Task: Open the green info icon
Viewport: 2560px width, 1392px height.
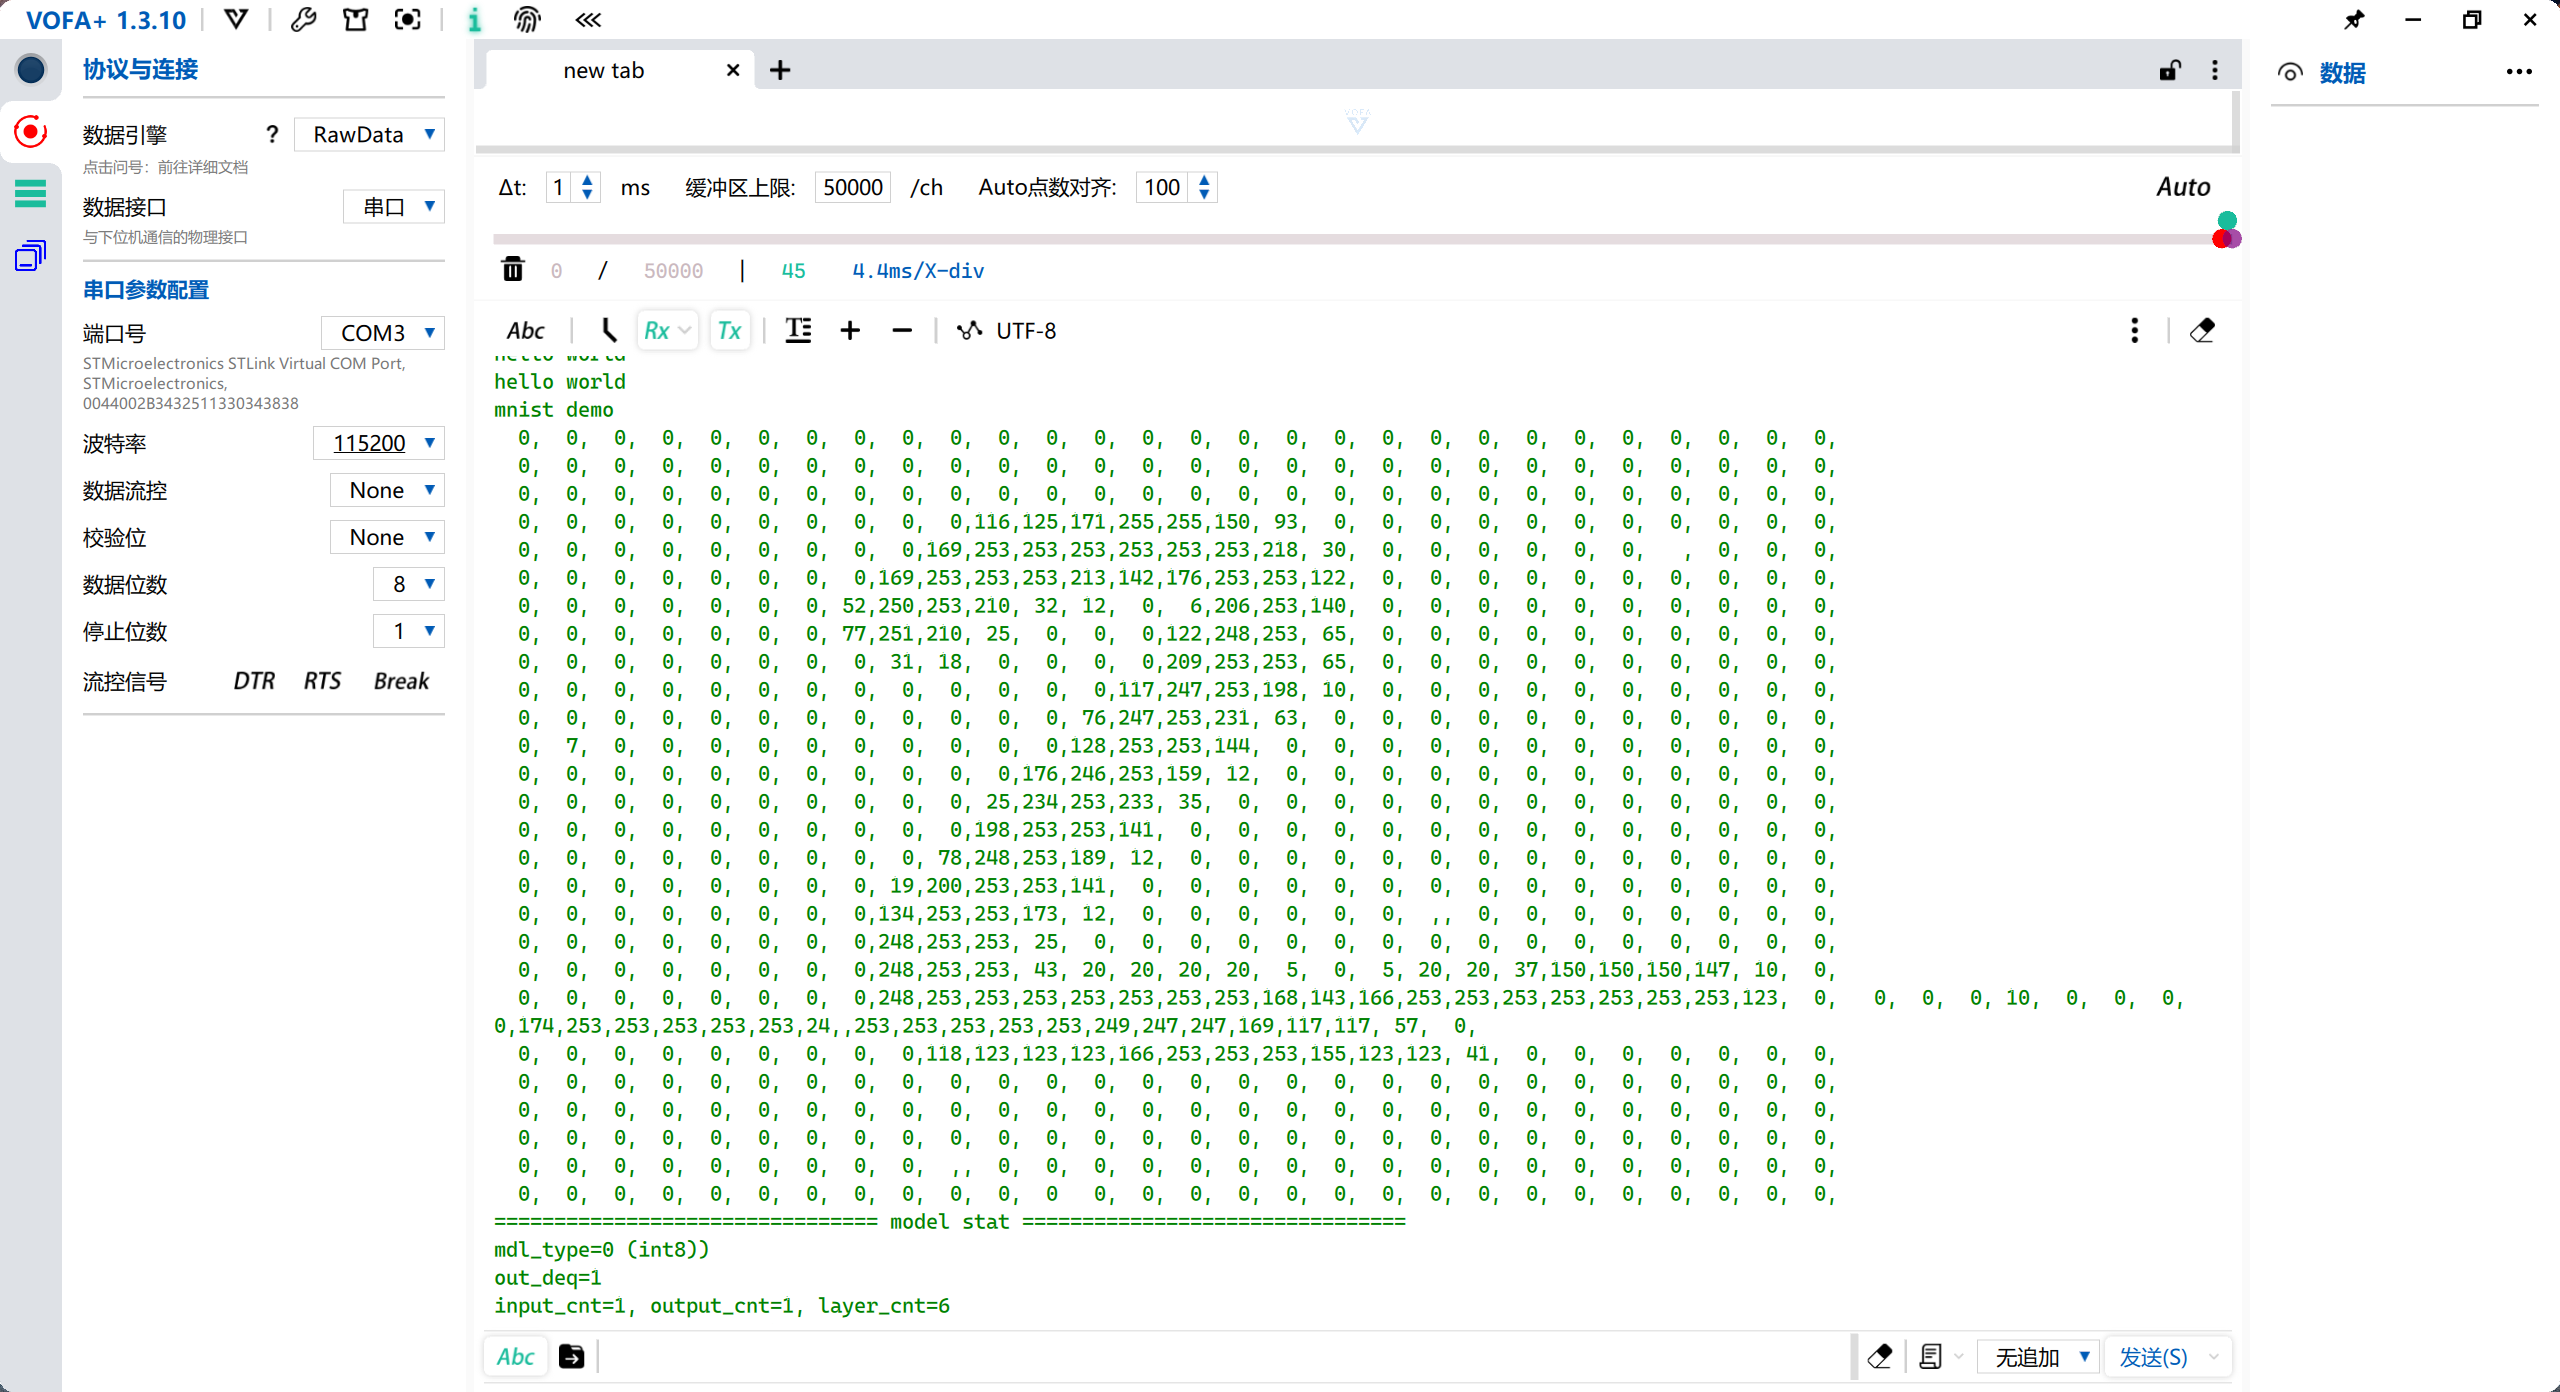Action: point(475,19)
